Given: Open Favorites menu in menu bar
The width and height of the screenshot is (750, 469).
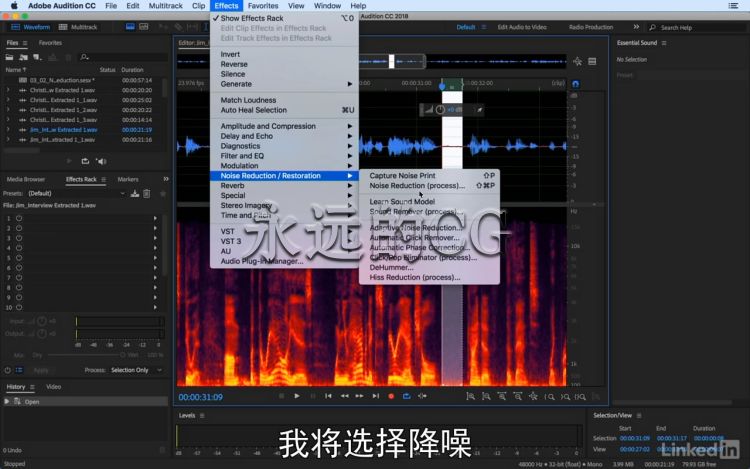Looking at the screenshot, I should (x=263, y=6).
